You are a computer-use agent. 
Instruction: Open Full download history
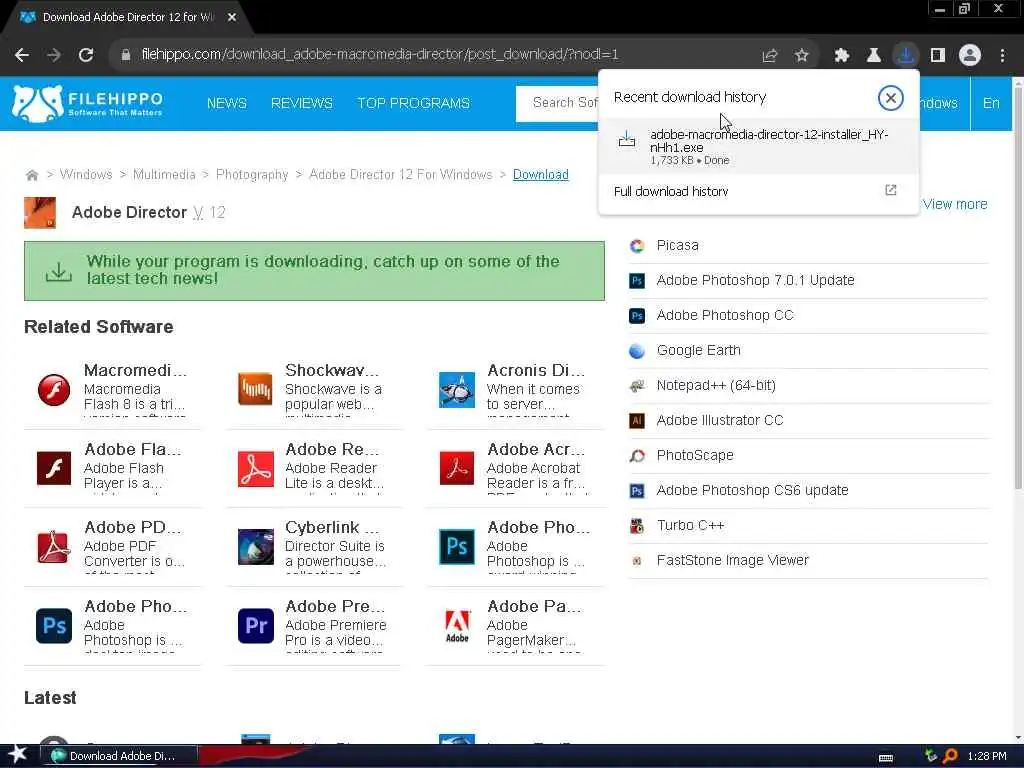[758, 191]
